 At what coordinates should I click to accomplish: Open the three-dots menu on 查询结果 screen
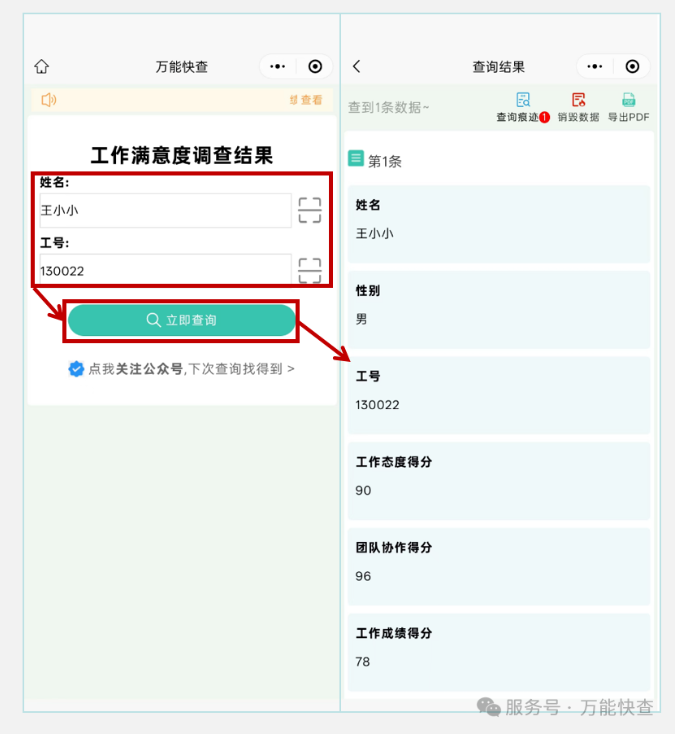click(x=594, y=67)
